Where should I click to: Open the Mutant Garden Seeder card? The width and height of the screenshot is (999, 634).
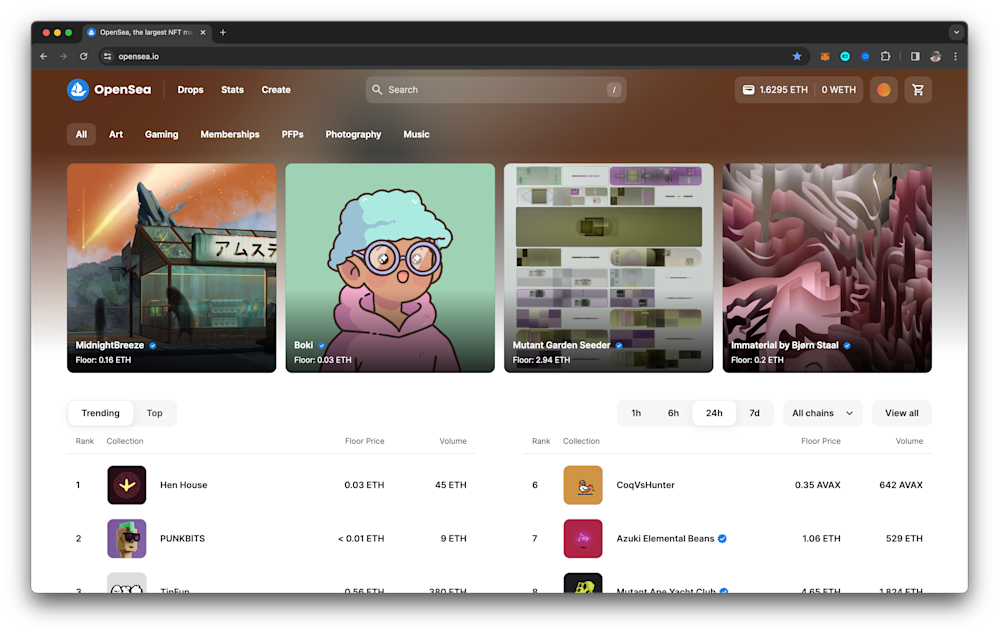click(608, 268)
